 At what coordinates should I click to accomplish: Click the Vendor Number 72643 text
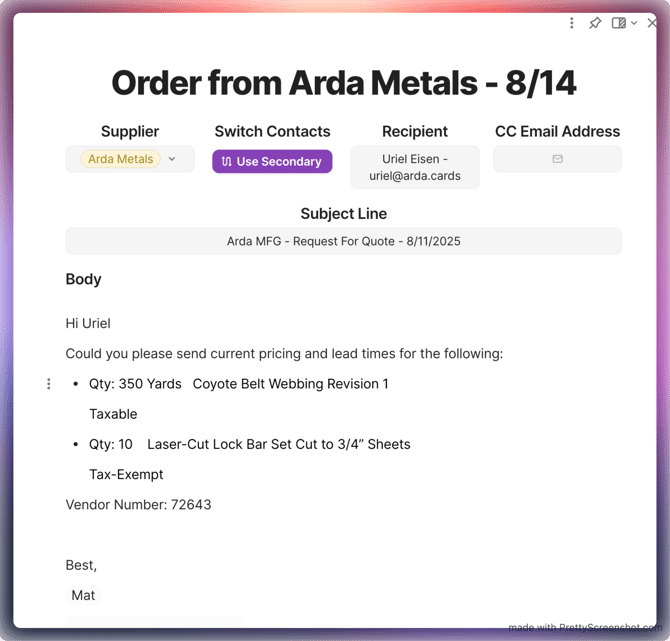138,505
